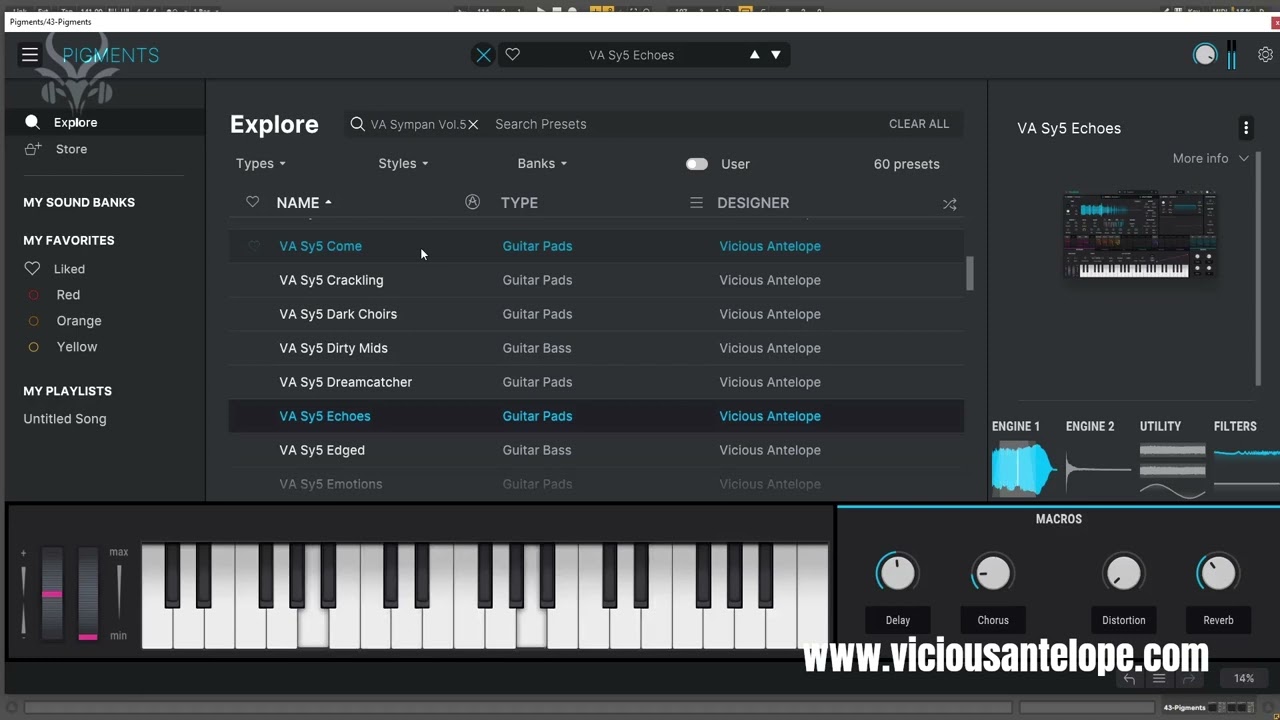Viewport: 1280px width, 720px height.
Task: Like the VA Sy5 Come preset row heart
Action: [x=253, y=246]
